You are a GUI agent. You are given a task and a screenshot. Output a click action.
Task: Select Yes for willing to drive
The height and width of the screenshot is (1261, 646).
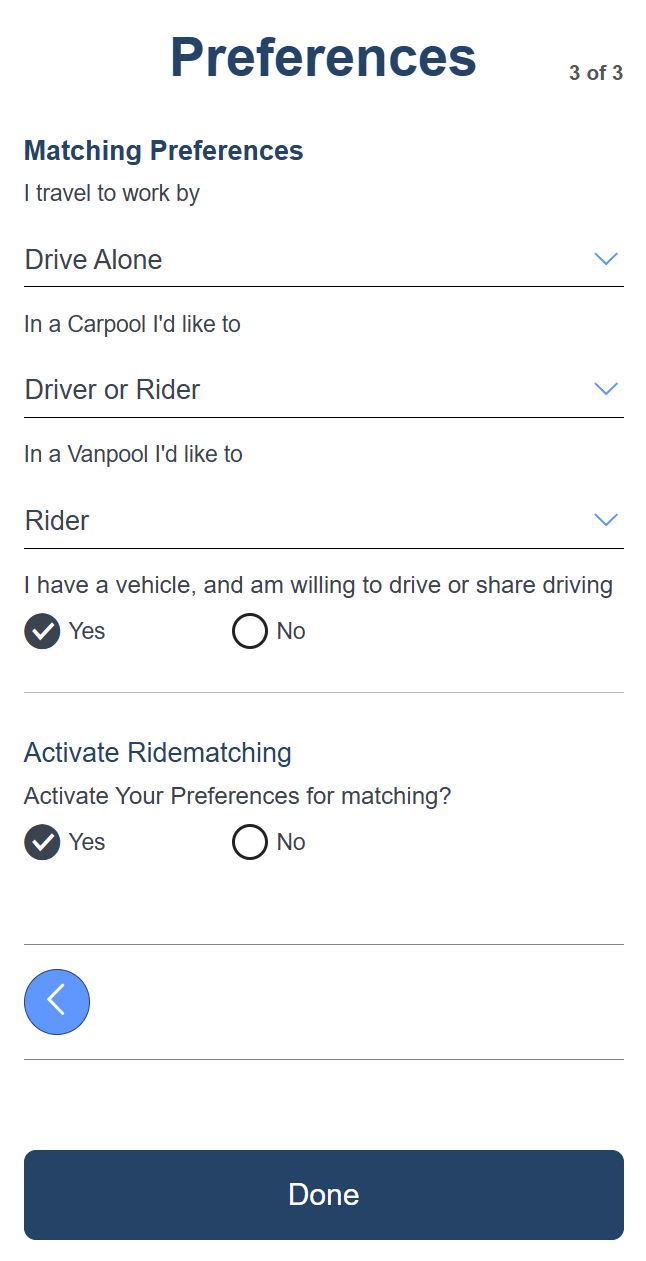(41, 631)
